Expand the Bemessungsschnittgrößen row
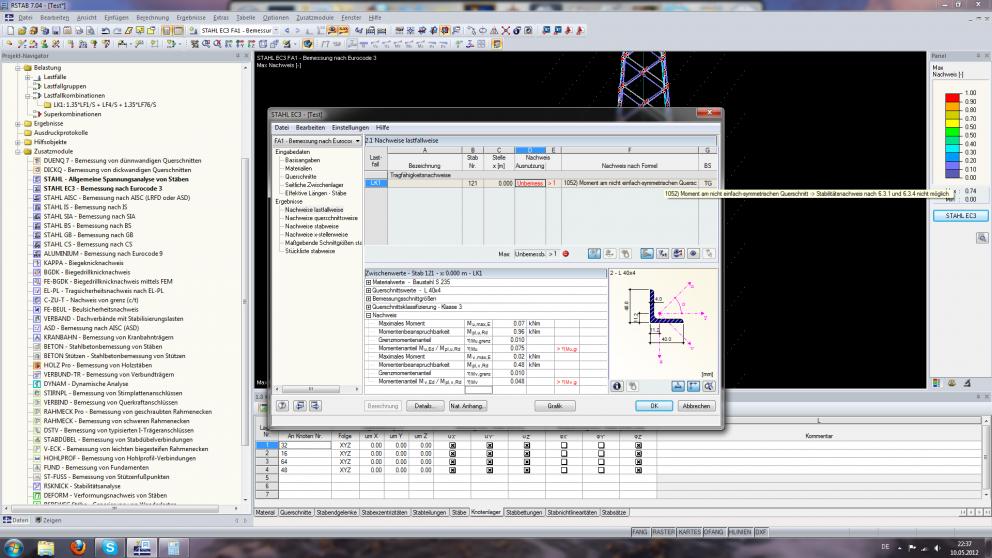Image resolution: width=992 pixels, height=558 pixels. 368,299
